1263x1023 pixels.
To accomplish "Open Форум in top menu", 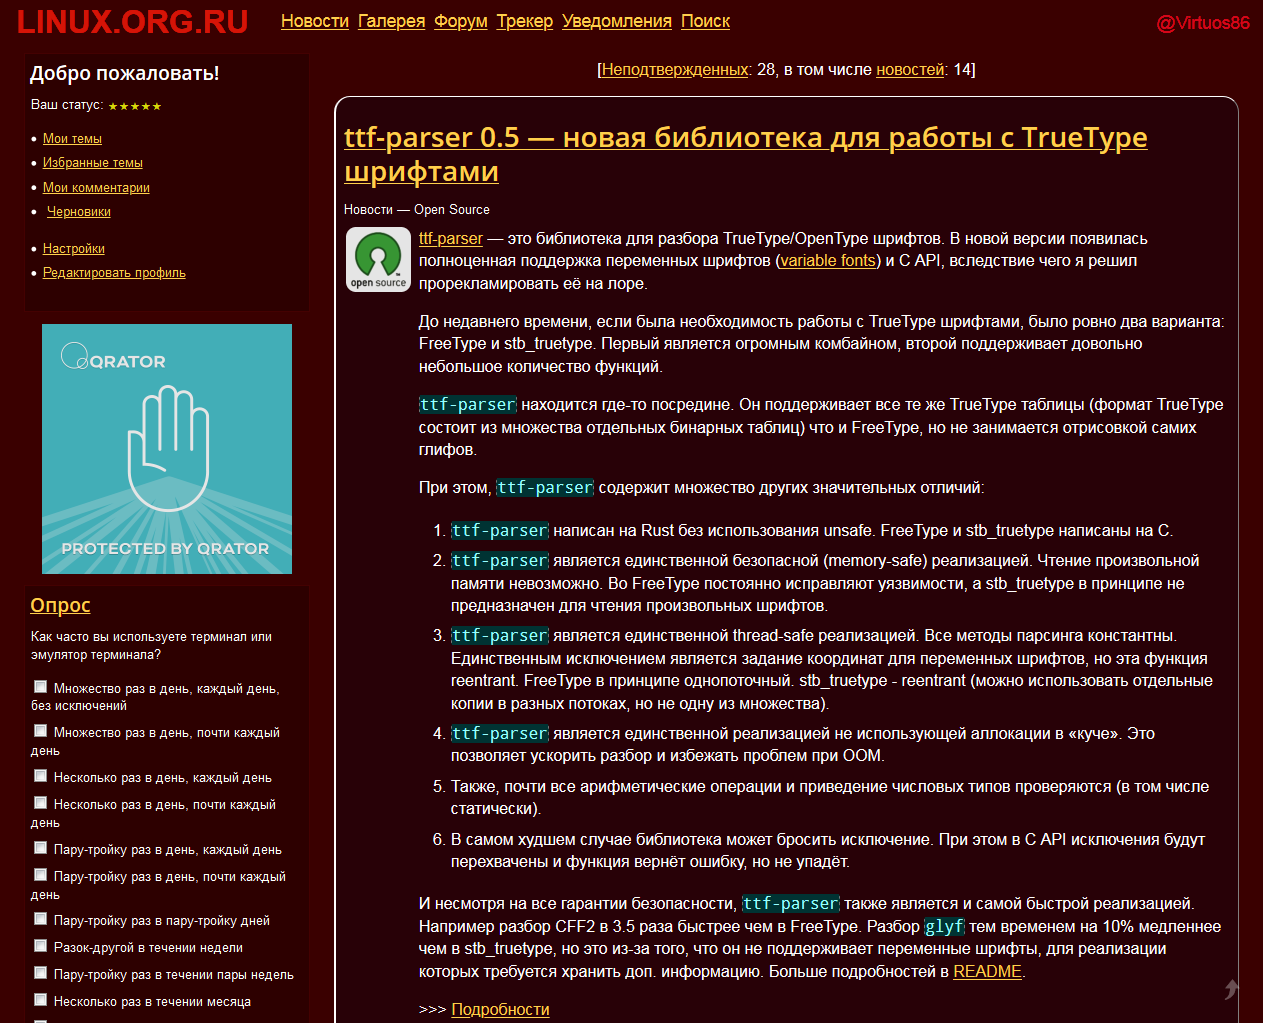I will tap(461, 21).
